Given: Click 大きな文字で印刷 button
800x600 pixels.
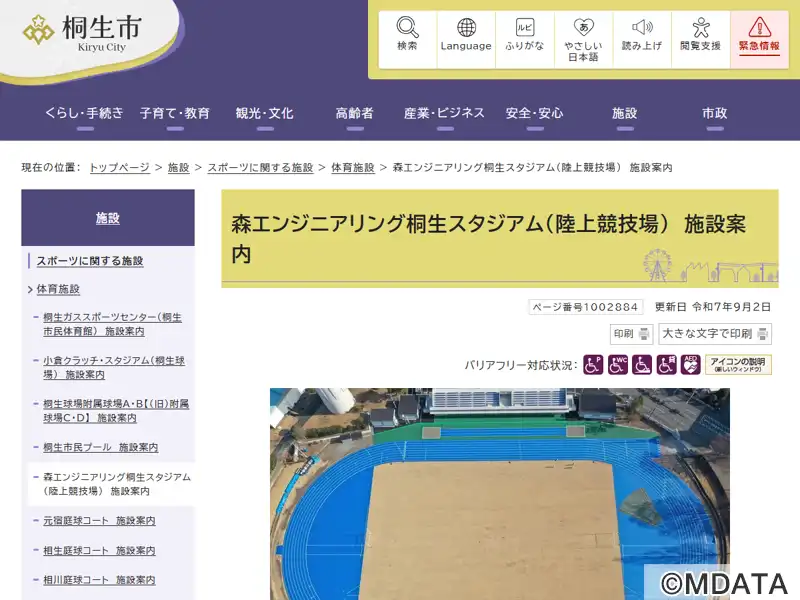Looking at the screenshot, I should pos(715,334).
